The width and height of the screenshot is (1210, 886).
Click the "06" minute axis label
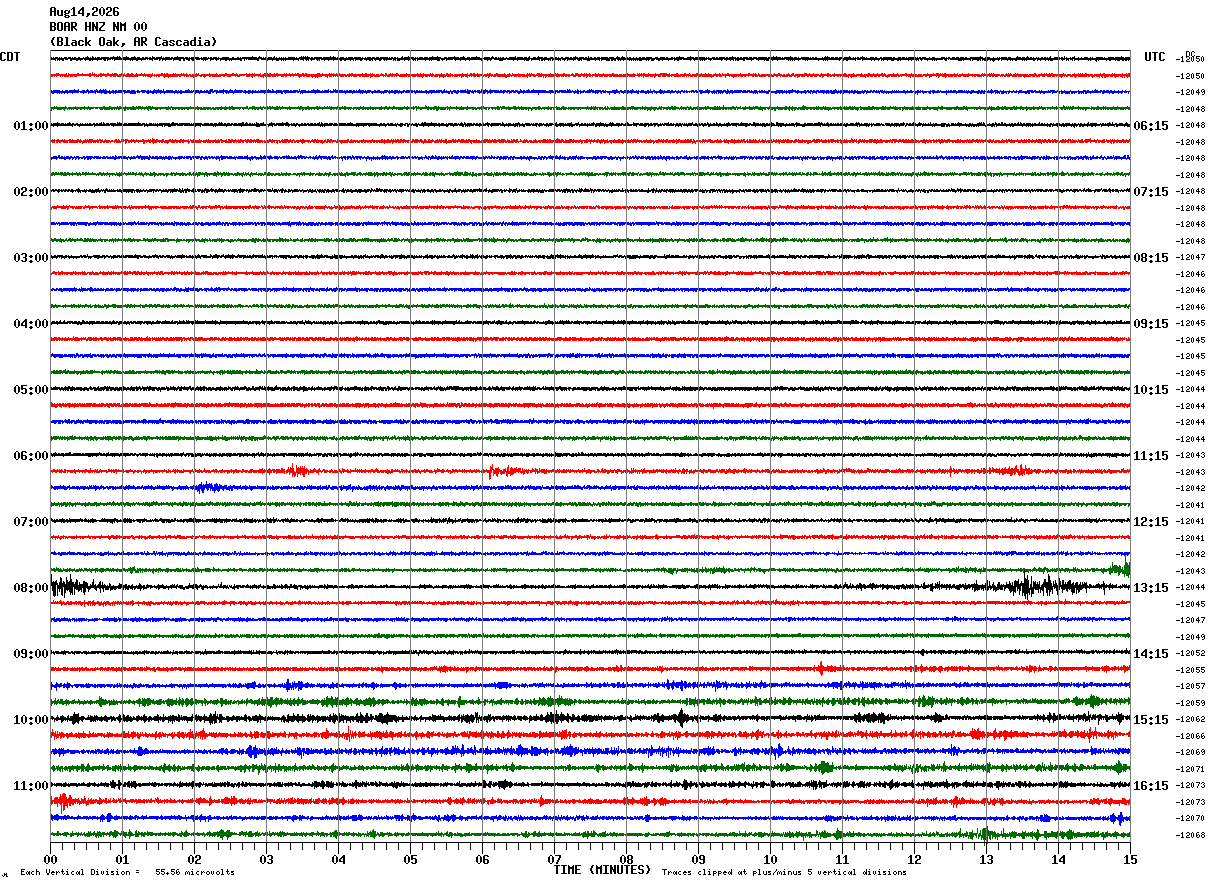482,859
